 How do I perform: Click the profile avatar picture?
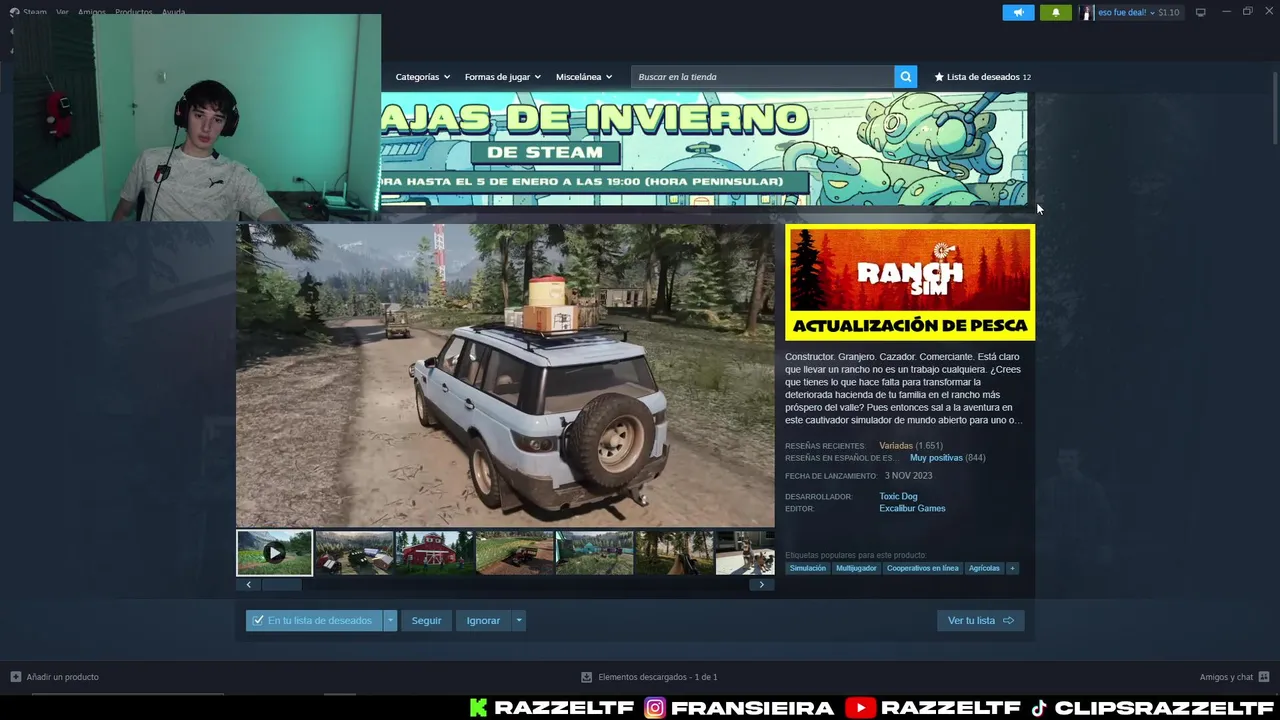tap(1087, 12)
